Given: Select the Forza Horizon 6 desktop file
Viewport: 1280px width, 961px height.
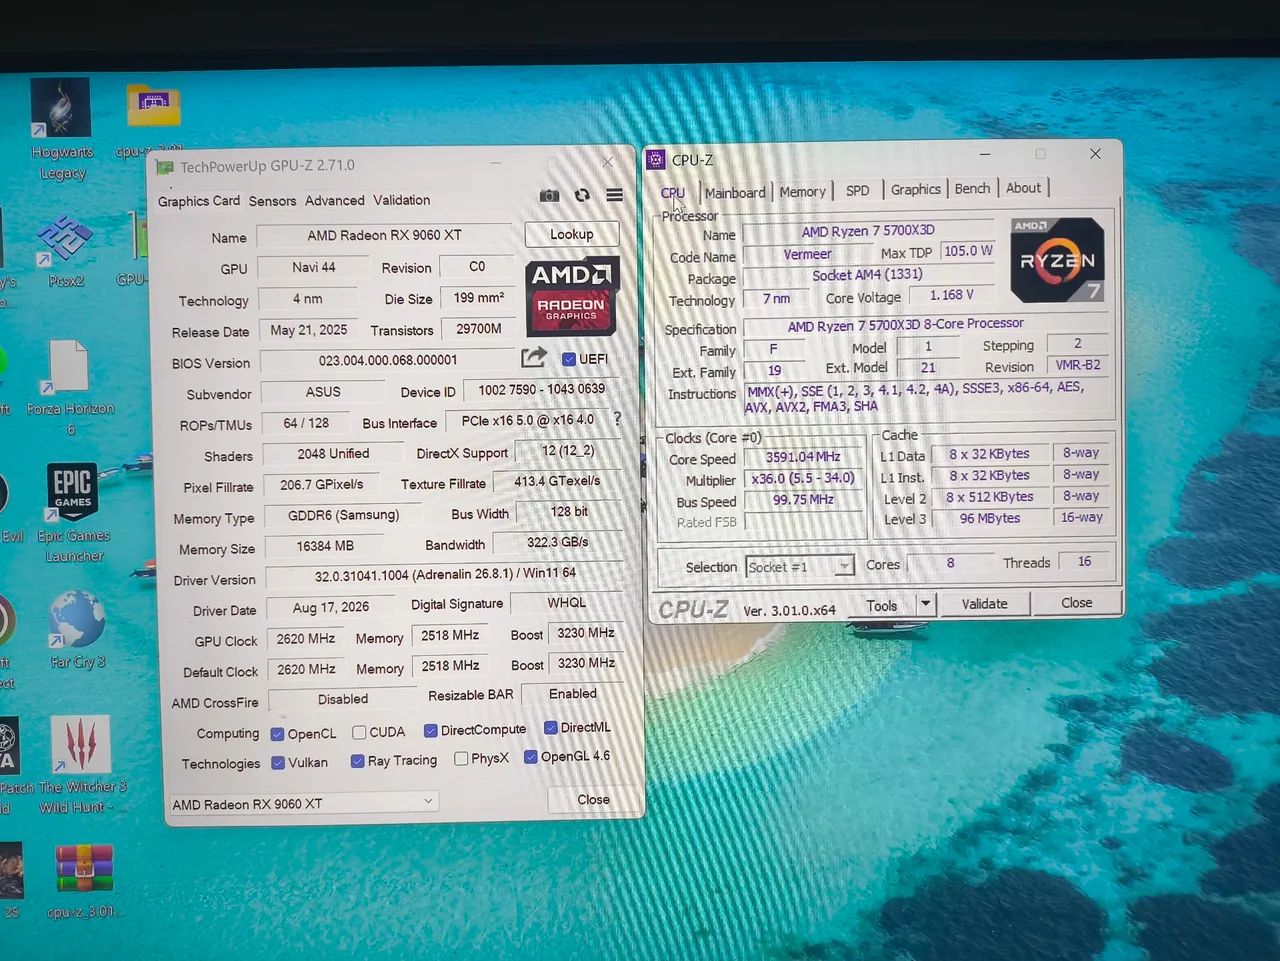Looking at the screenshot, I should click(x=70, y=387).
